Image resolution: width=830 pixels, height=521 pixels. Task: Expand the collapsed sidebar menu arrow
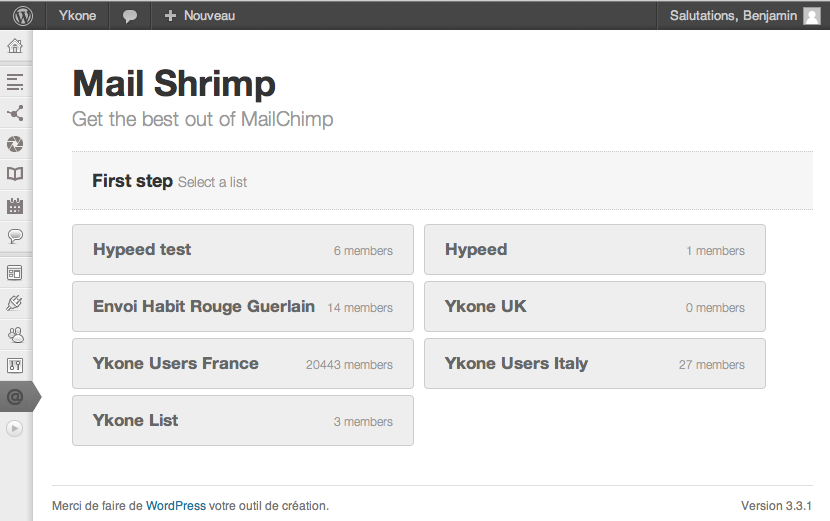pyautogui.click(x=15, y=428)
